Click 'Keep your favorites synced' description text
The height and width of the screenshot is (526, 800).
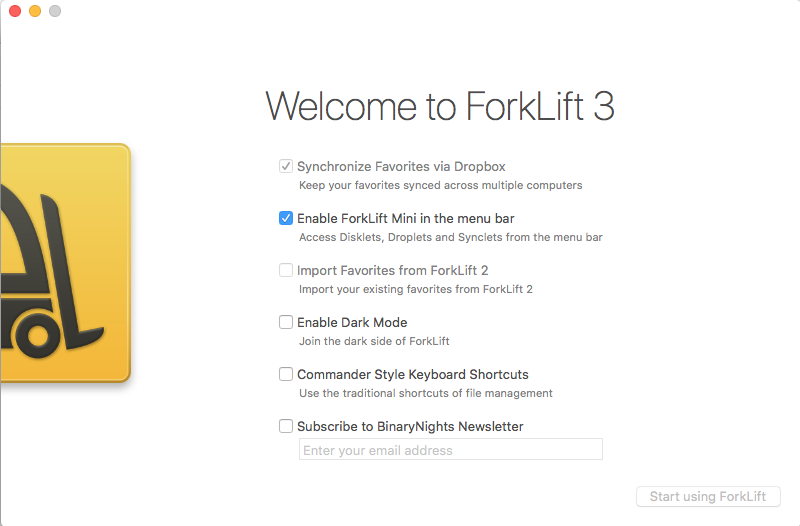[440, 185]
